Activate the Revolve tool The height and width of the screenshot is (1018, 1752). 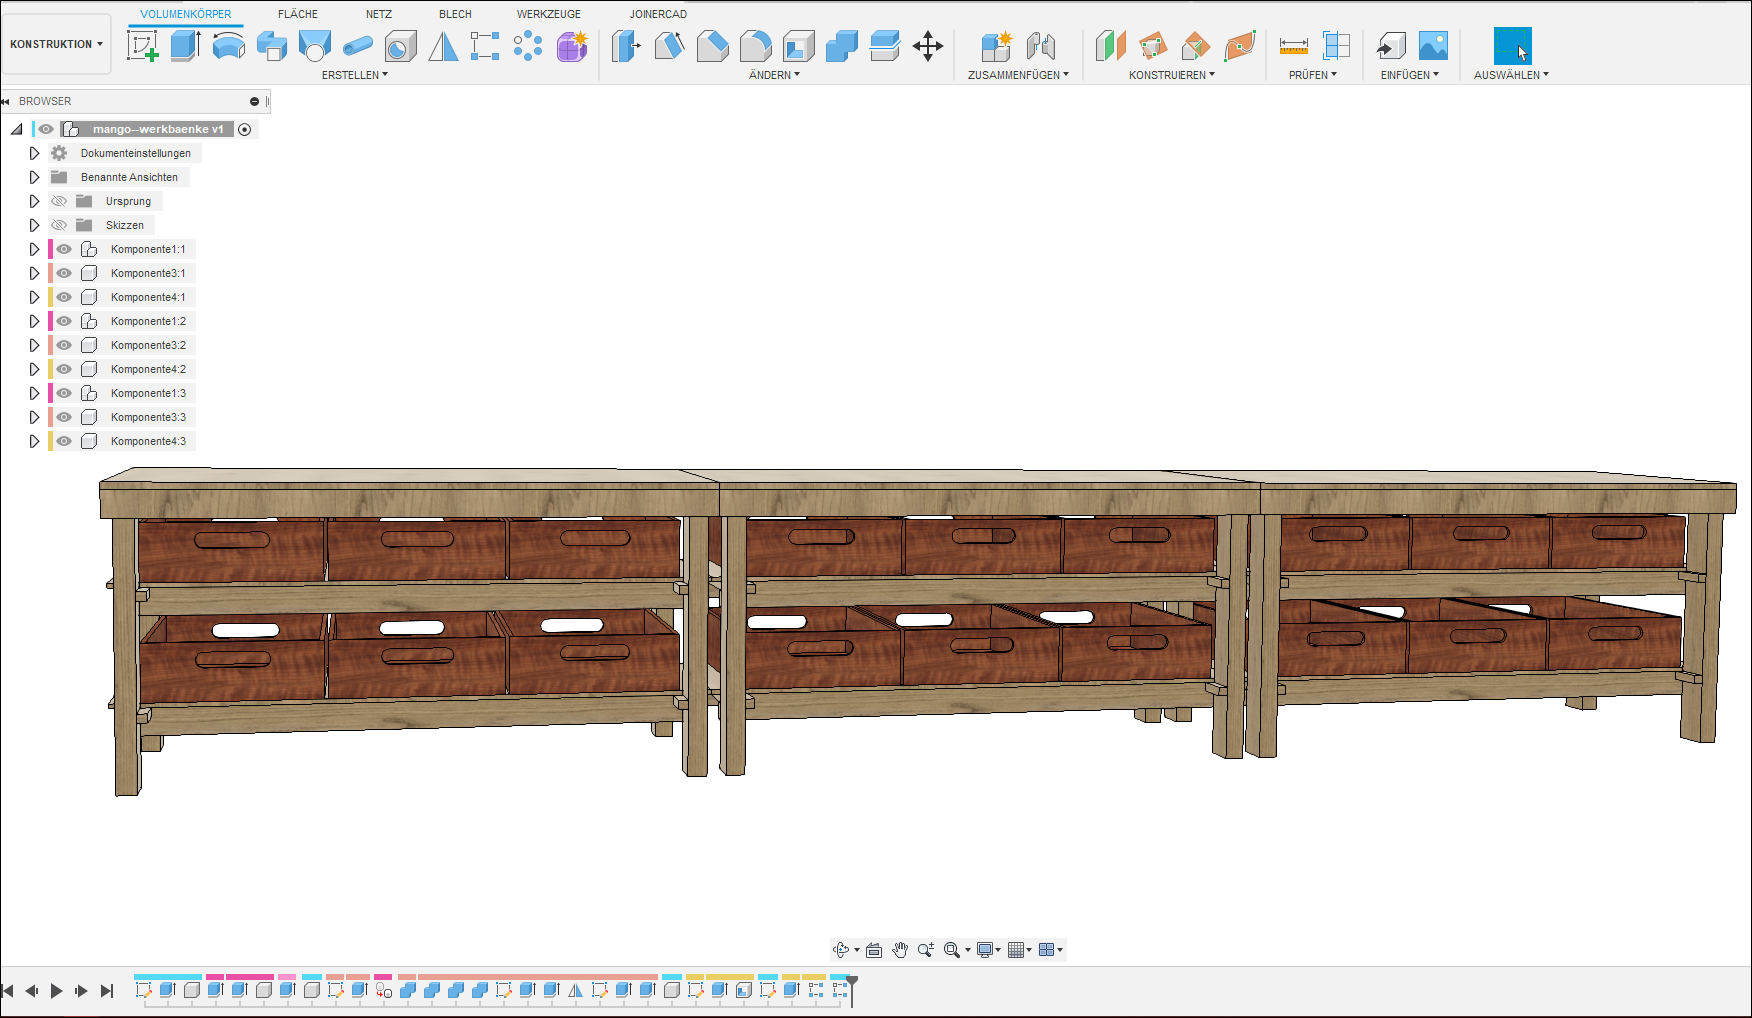(x=229, y=46)
